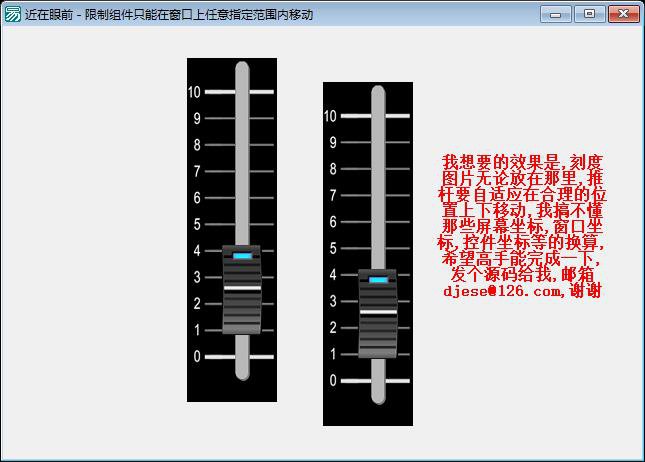Close the window with the red X

coord(624,14)
